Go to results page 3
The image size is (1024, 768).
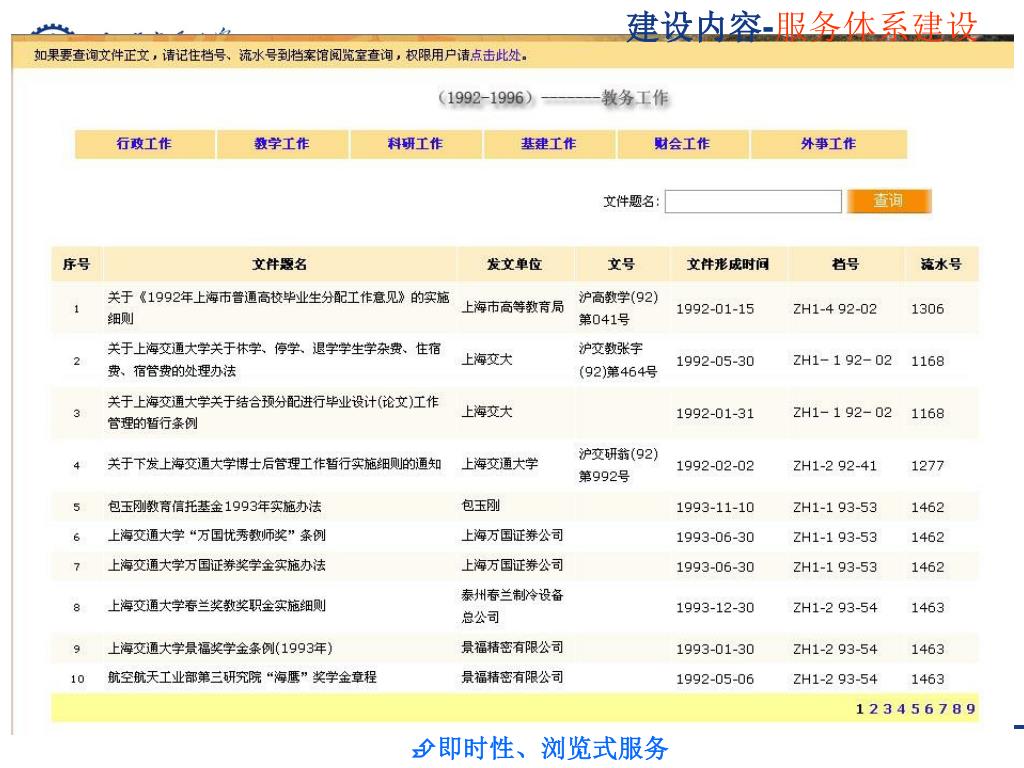click(887, 709)
